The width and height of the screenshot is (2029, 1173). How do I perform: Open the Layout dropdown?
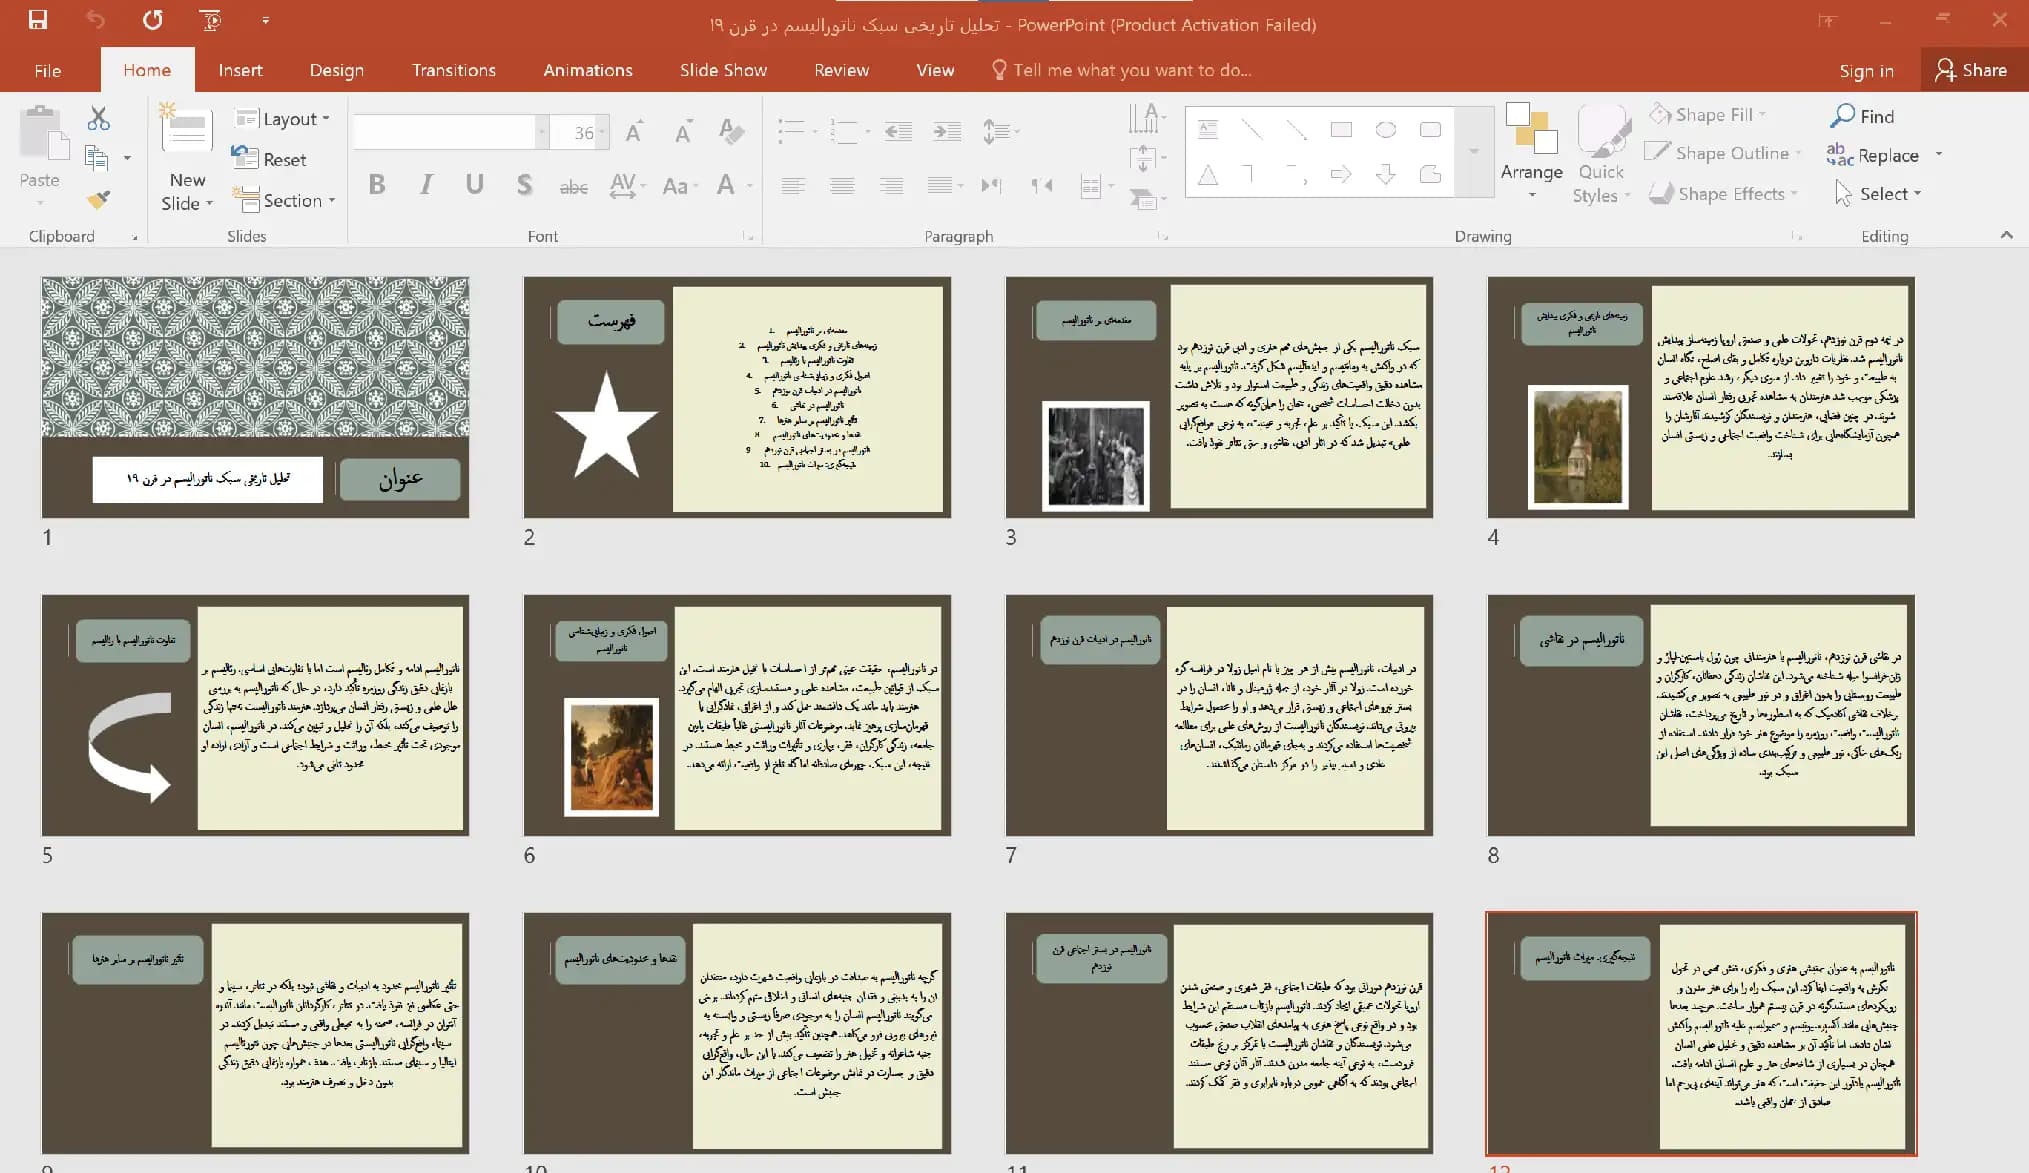(282, 119)
